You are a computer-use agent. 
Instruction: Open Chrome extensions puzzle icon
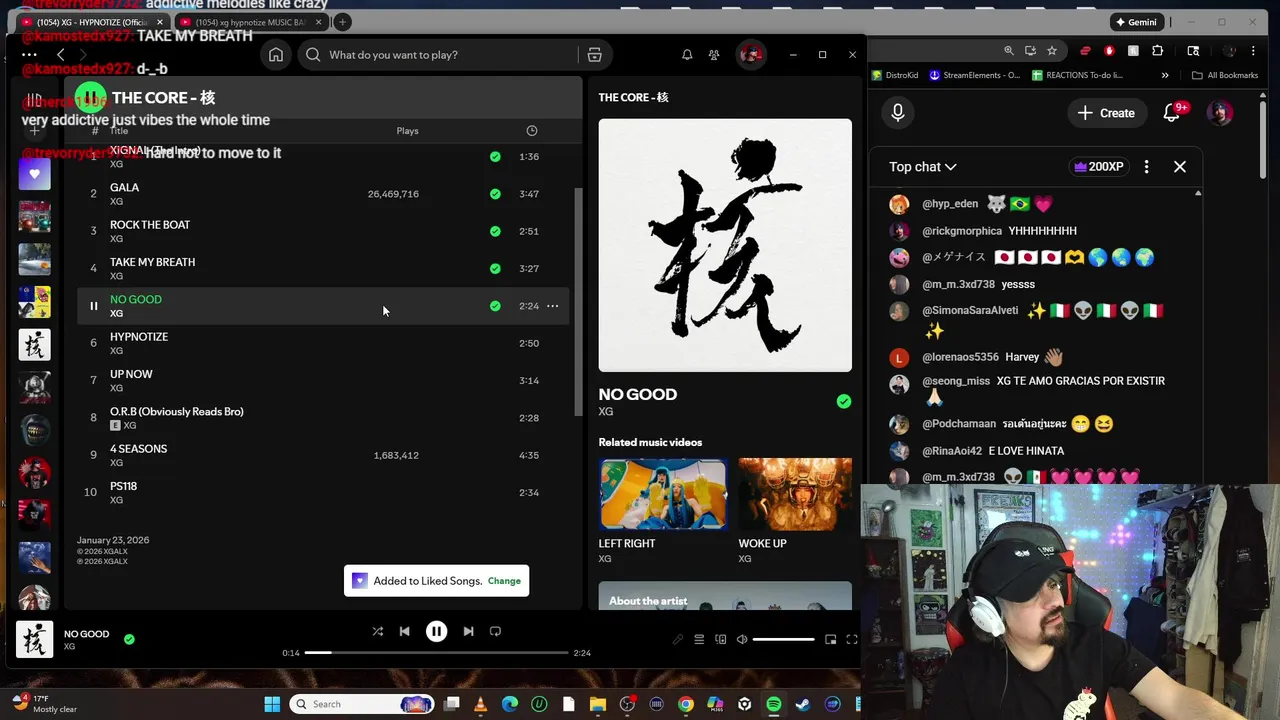(x=1158, y=50)
